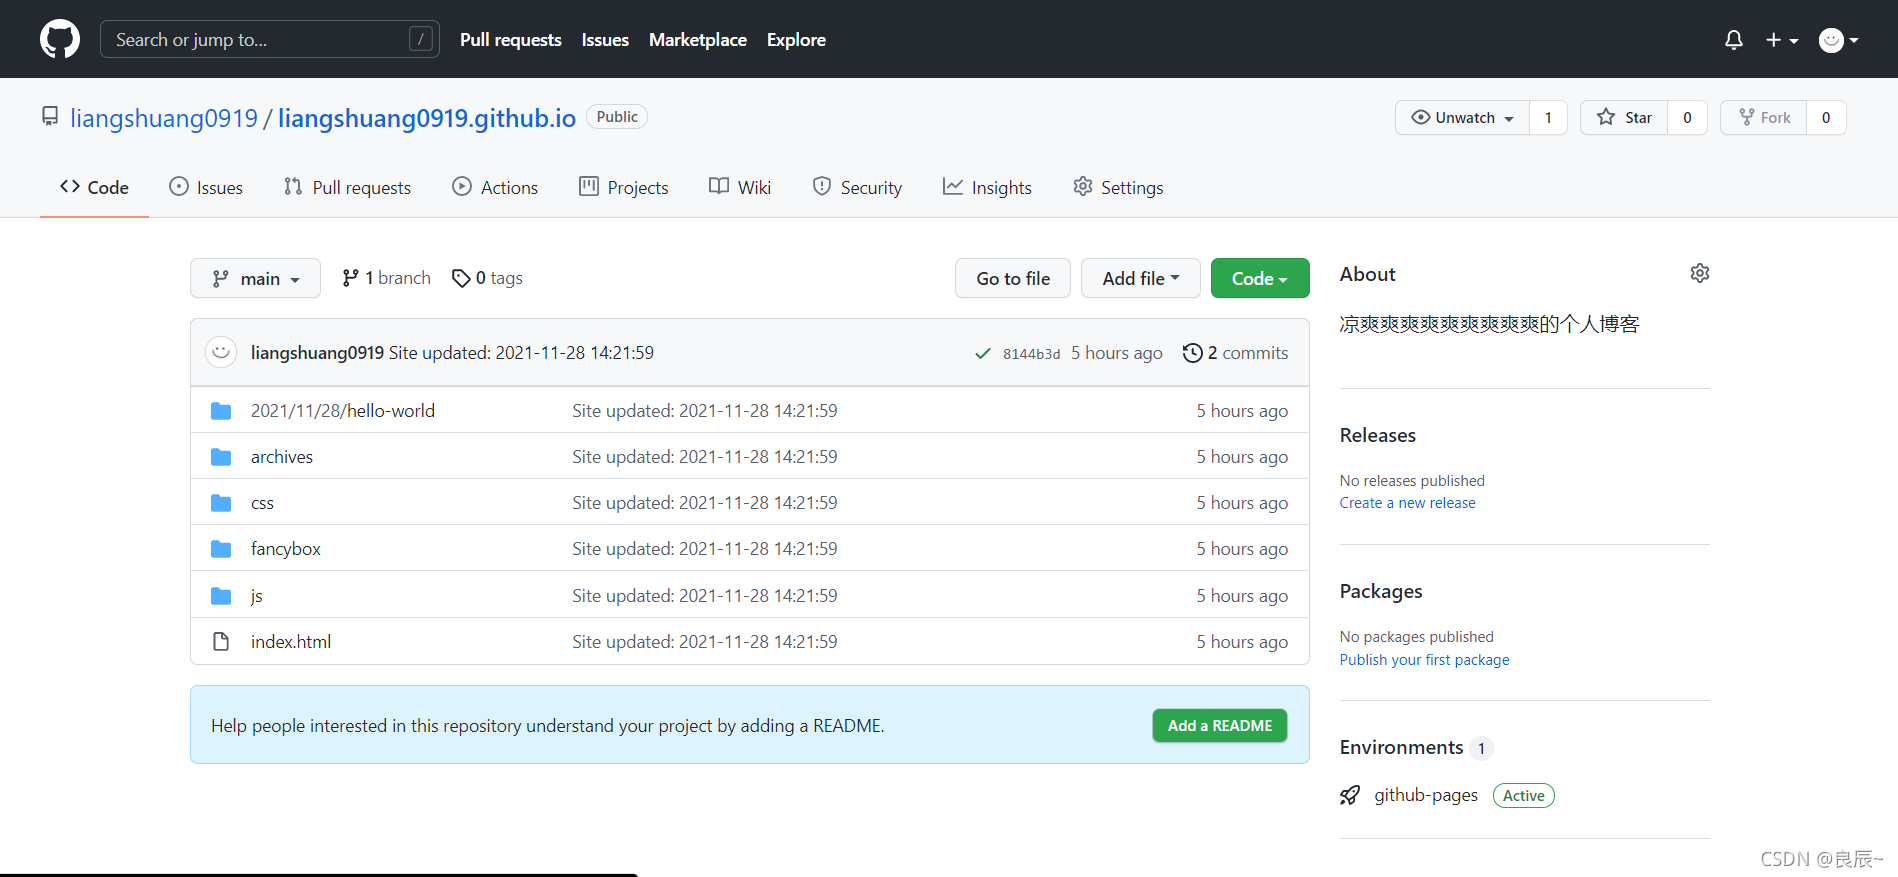The width and height of the screenshot is (1898, 877).
Task: Open Issues in the top navigation
Action: [x=605, y=40]
